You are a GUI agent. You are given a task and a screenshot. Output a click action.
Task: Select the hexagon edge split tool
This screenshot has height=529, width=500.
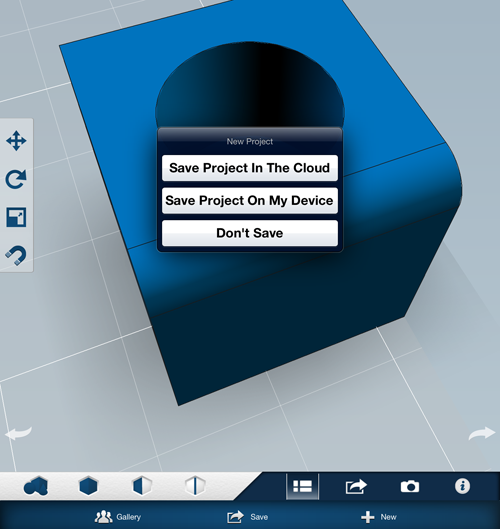(195, 486)
